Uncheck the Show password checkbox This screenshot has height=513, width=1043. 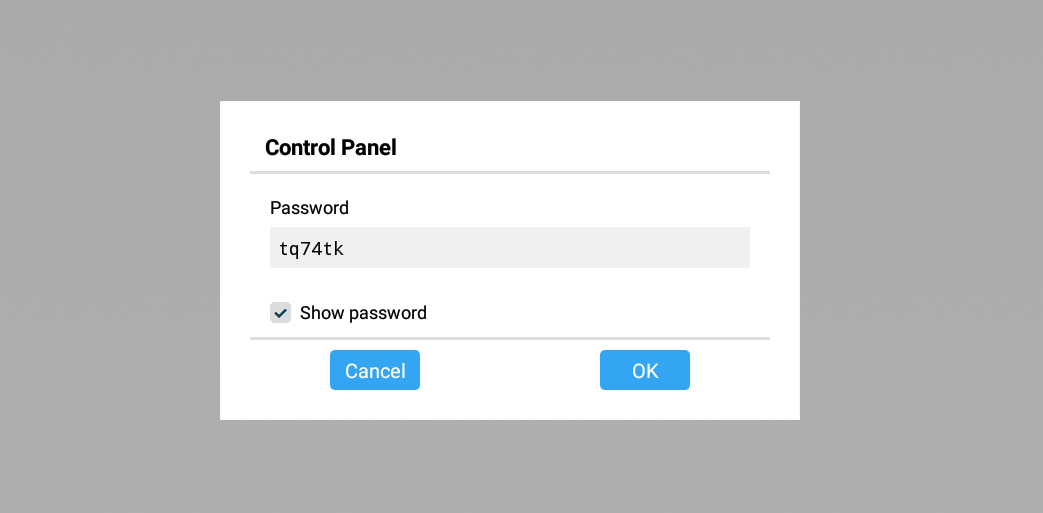tap(280, 313)
